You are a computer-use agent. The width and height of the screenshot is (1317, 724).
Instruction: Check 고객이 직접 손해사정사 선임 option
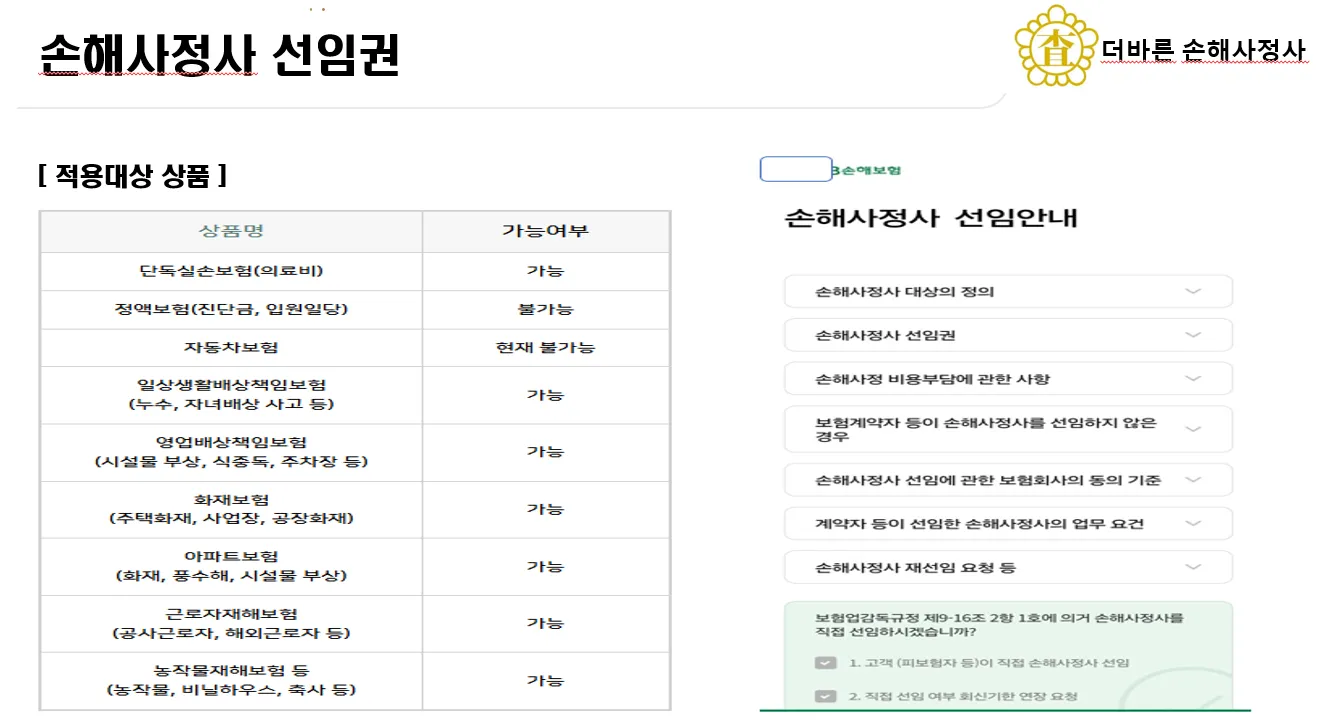point(825,663)
